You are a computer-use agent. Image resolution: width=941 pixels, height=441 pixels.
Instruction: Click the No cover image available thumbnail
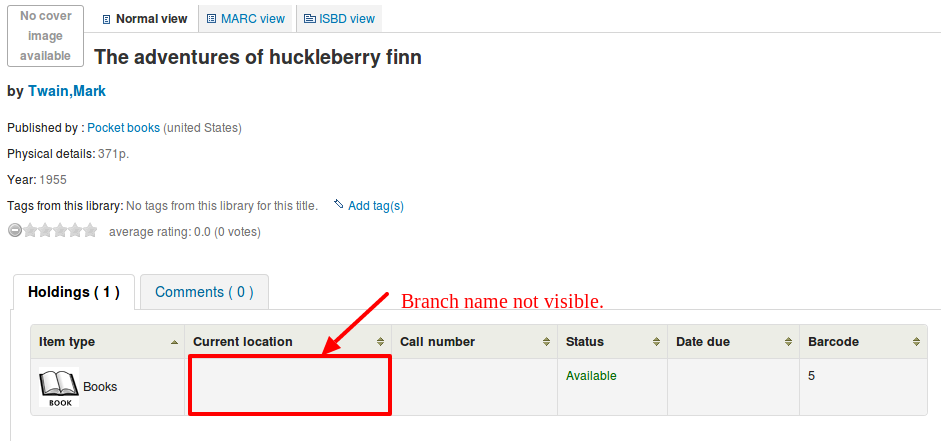(45, 36)
